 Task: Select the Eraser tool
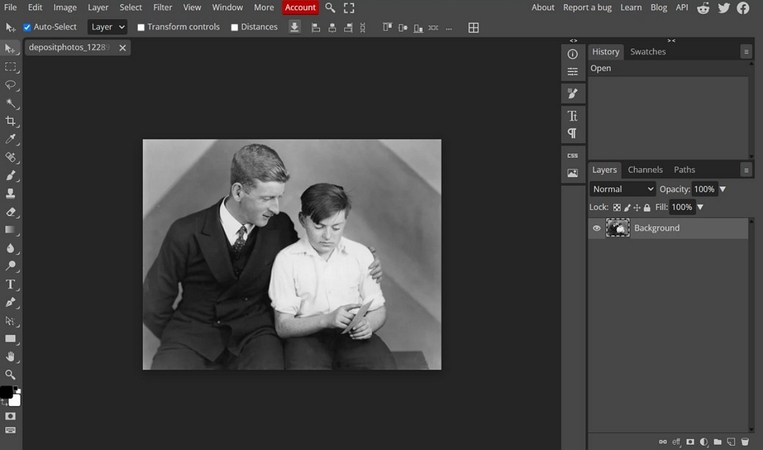(10, 212)
